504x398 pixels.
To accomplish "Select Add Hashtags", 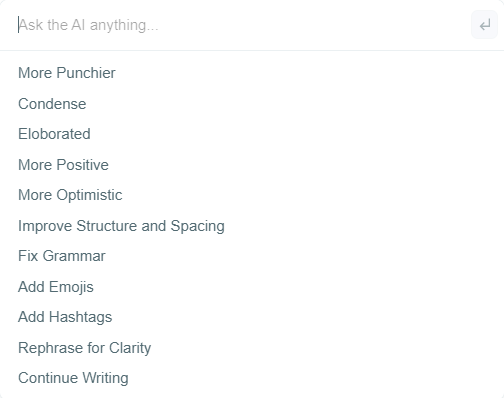I will point(65,317).
